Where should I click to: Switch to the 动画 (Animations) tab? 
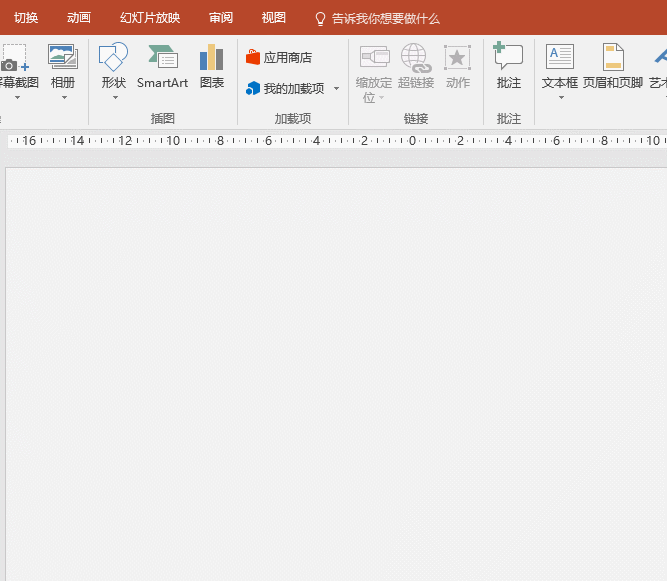pos(79,18)
